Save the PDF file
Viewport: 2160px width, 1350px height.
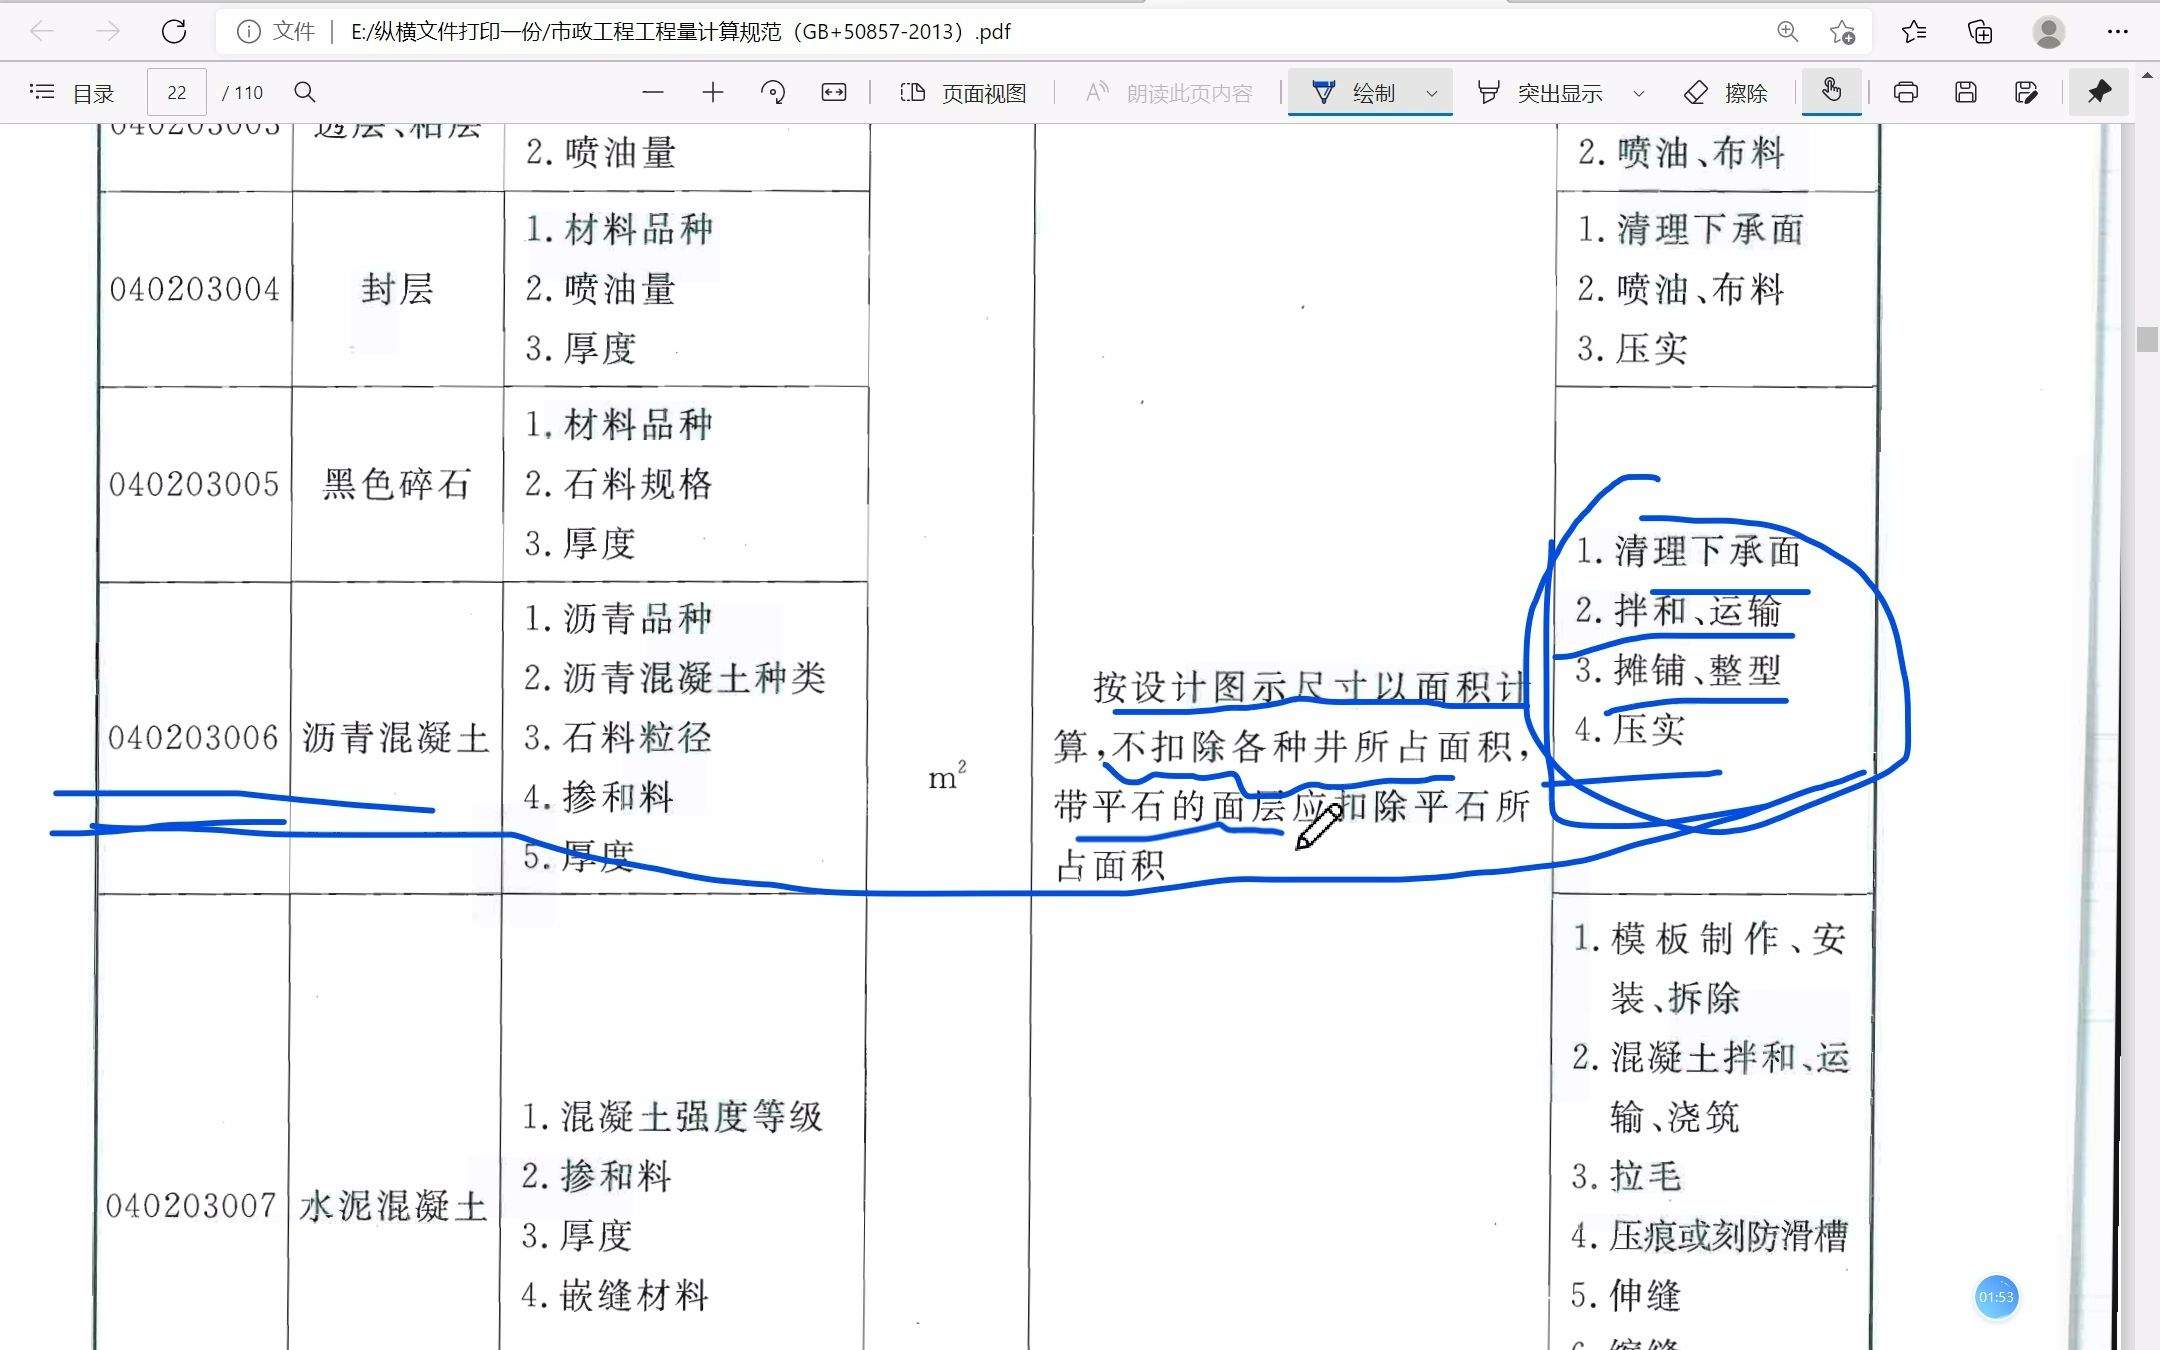click(1966, 93)
